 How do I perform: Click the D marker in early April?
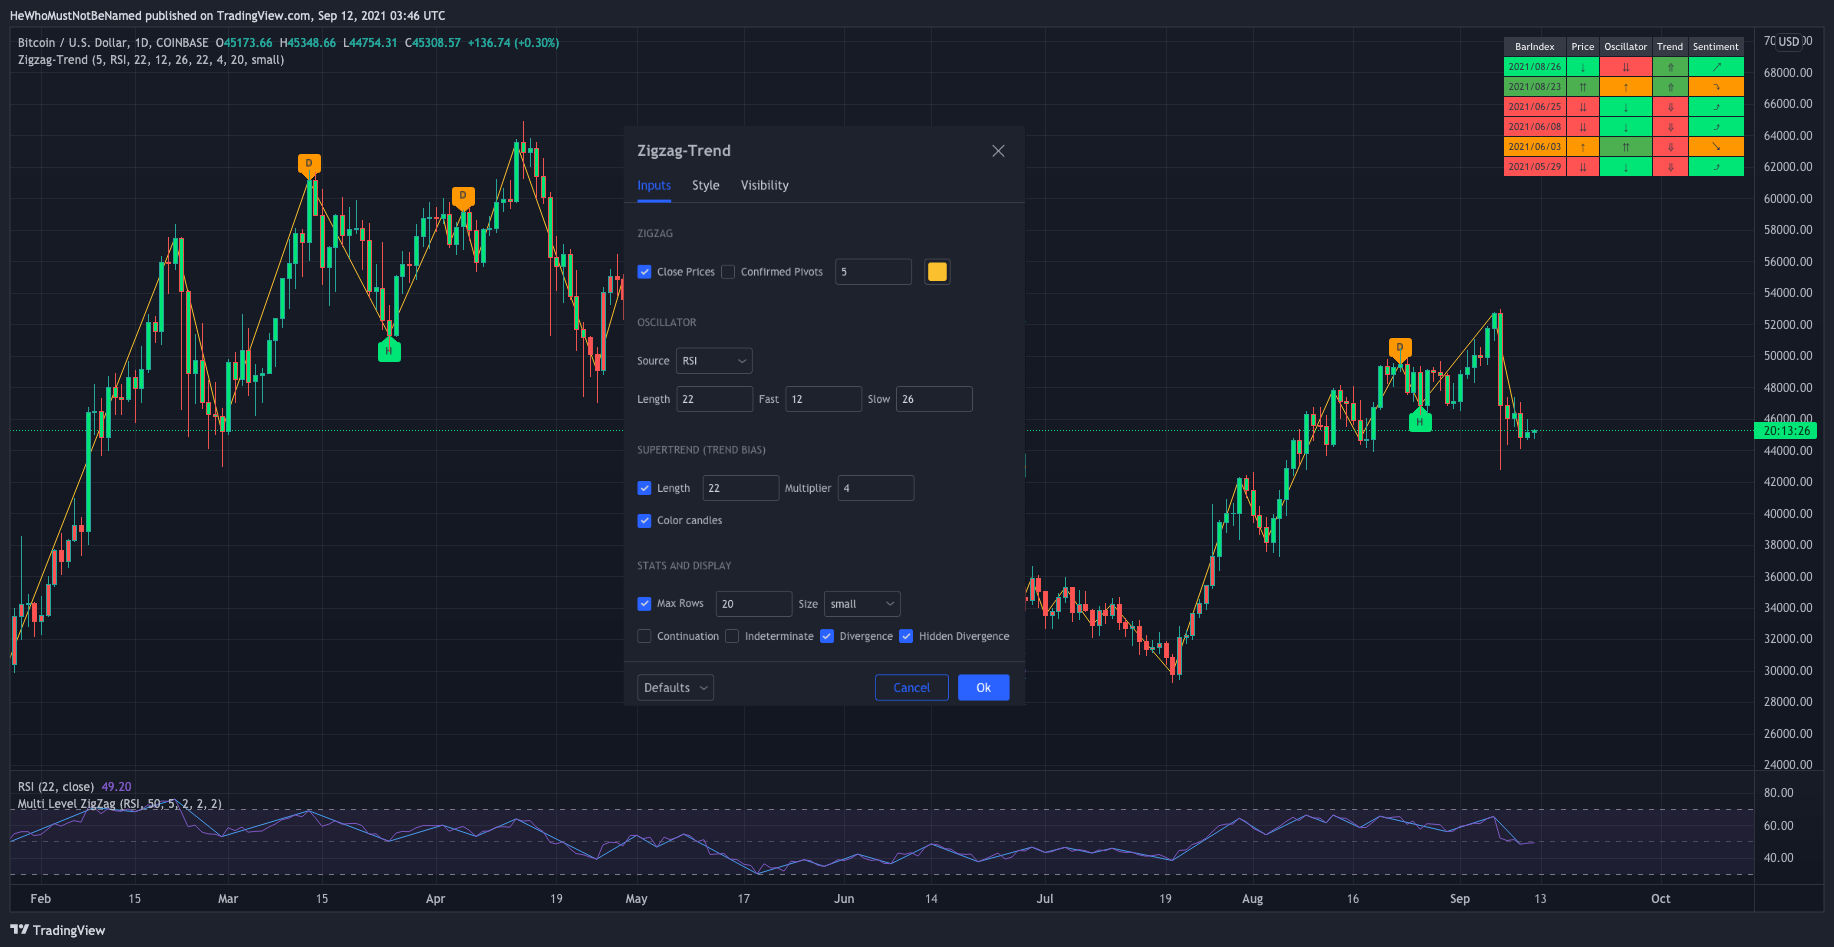[x=463, y=197]
